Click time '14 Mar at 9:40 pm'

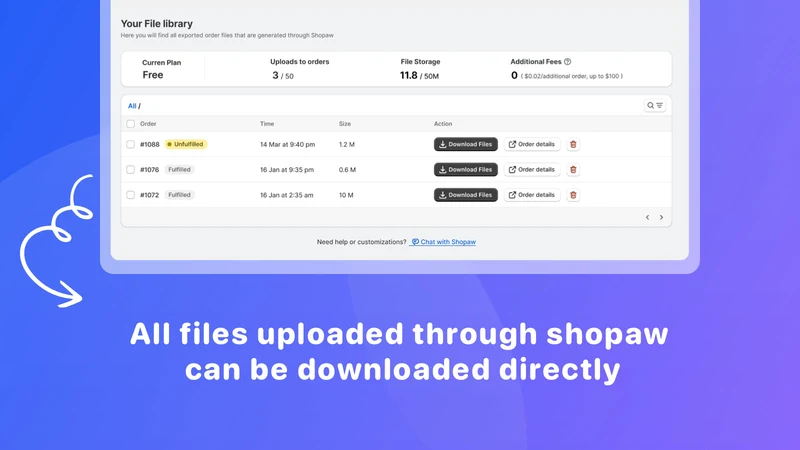tap(287, 144)
